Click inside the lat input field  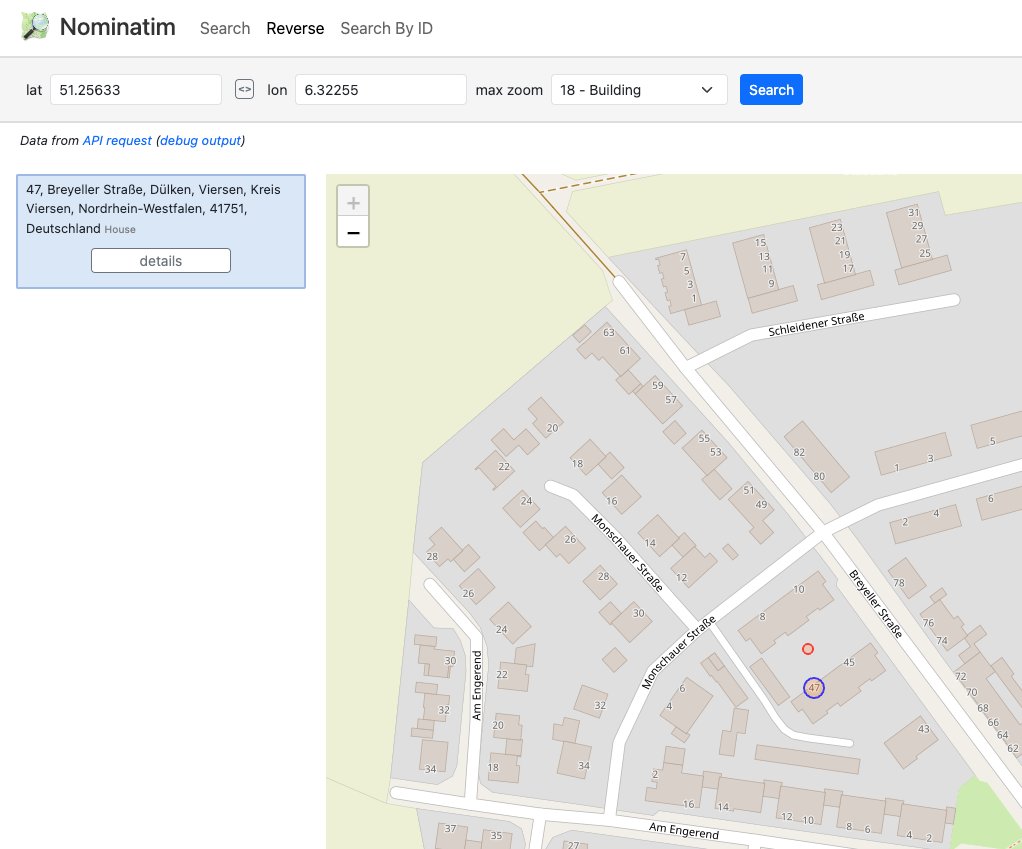click(135, 89)
